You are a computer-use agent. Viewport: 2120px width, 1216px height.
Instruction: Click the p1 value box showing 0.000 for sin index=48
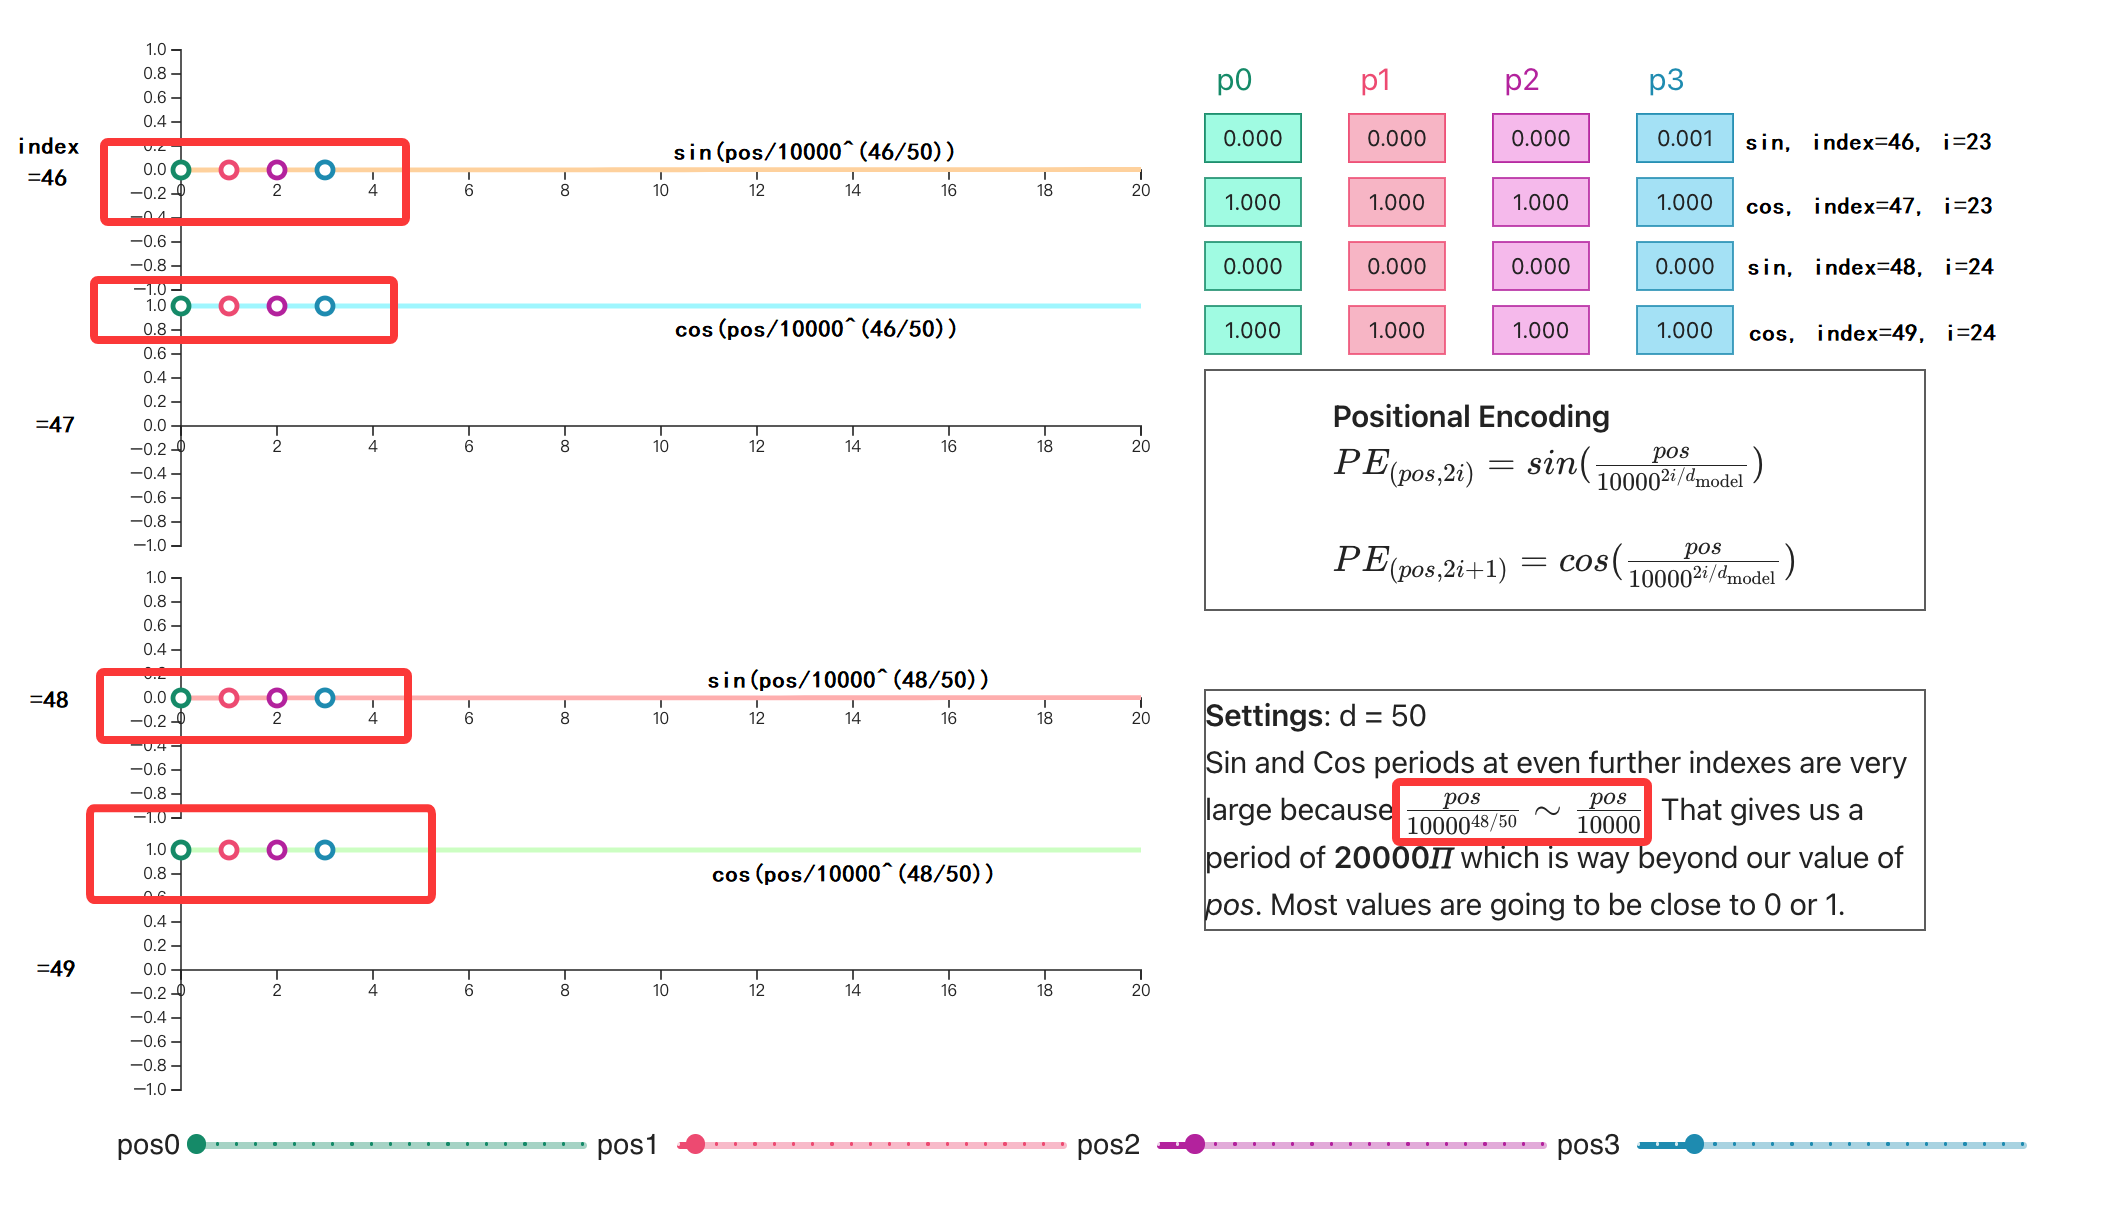[1396, 266]
